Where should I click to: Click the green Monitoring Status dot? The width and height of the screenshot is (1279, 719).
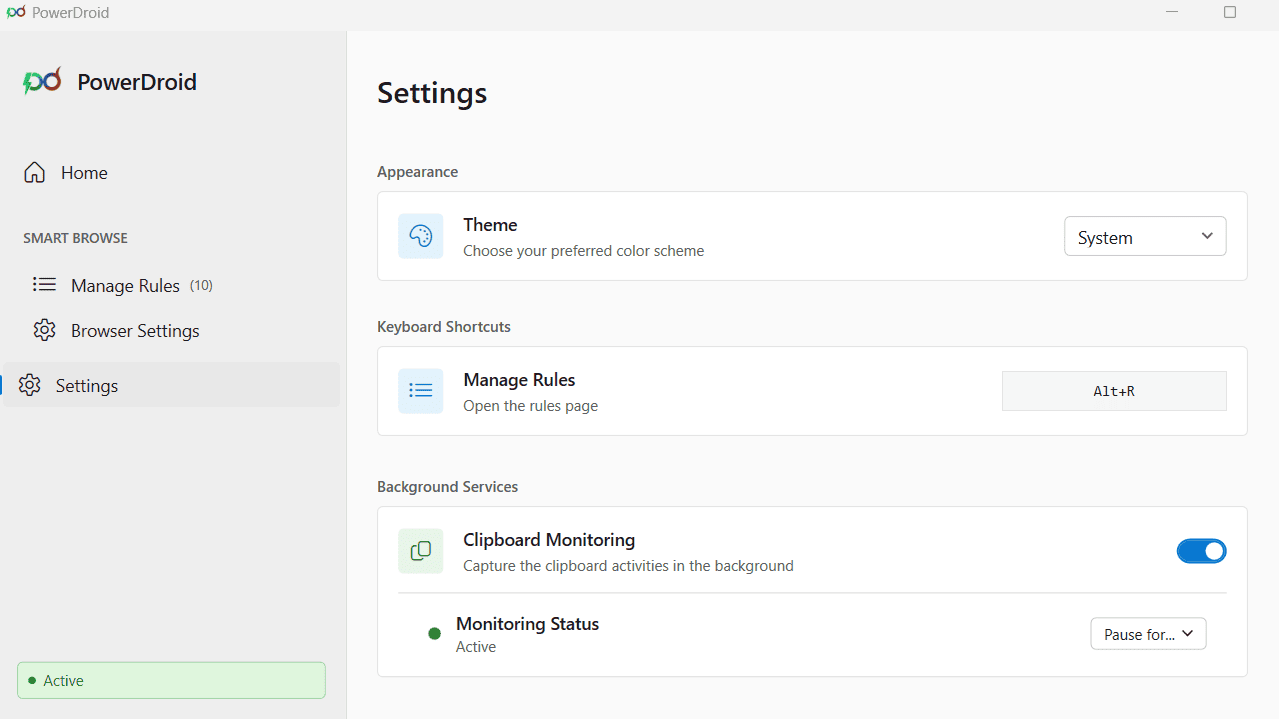coord(434,634)
